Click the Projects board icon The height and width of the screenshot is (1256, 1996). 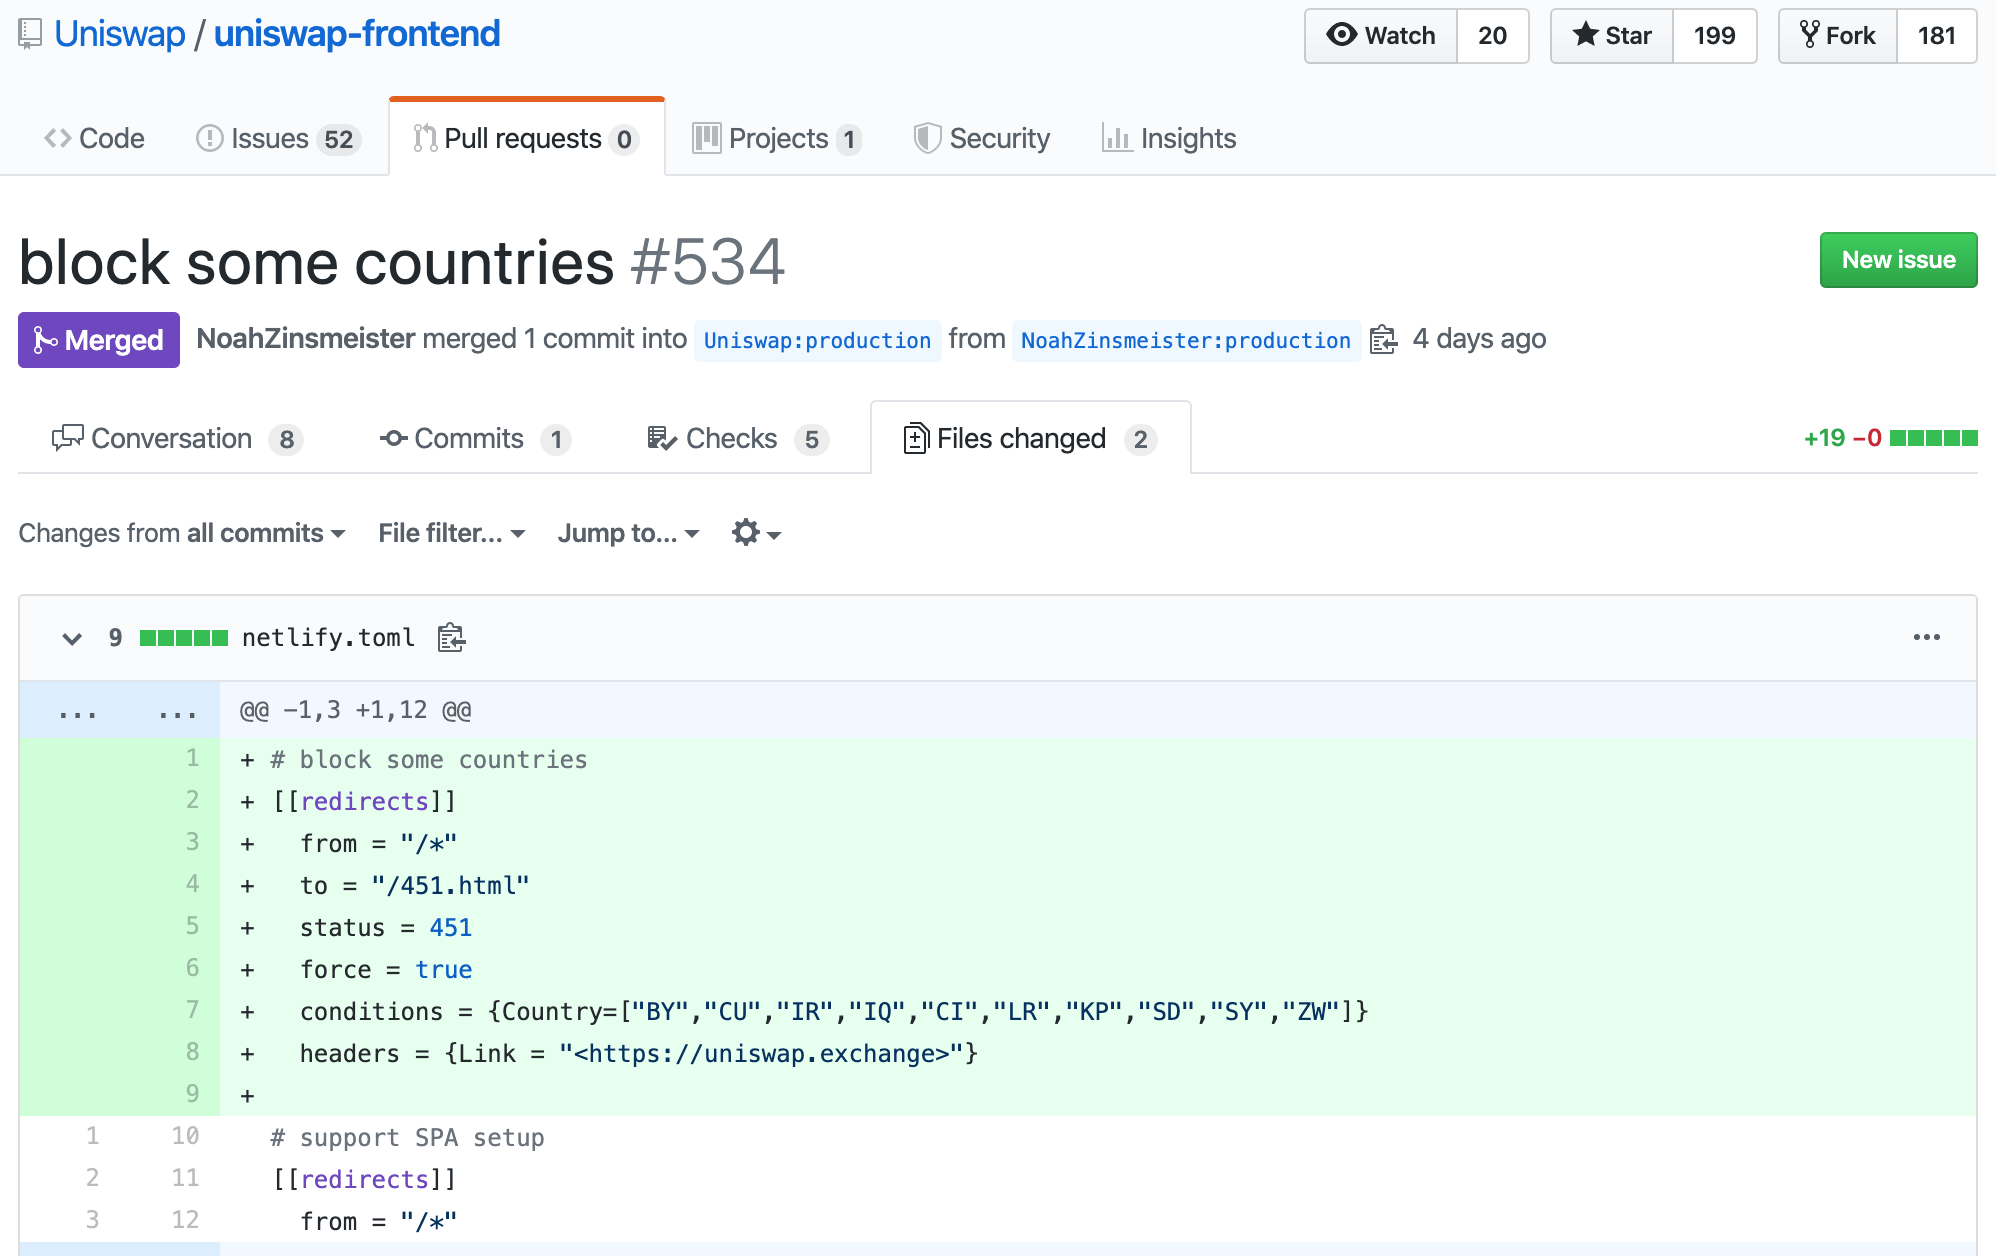click(706, 138)
